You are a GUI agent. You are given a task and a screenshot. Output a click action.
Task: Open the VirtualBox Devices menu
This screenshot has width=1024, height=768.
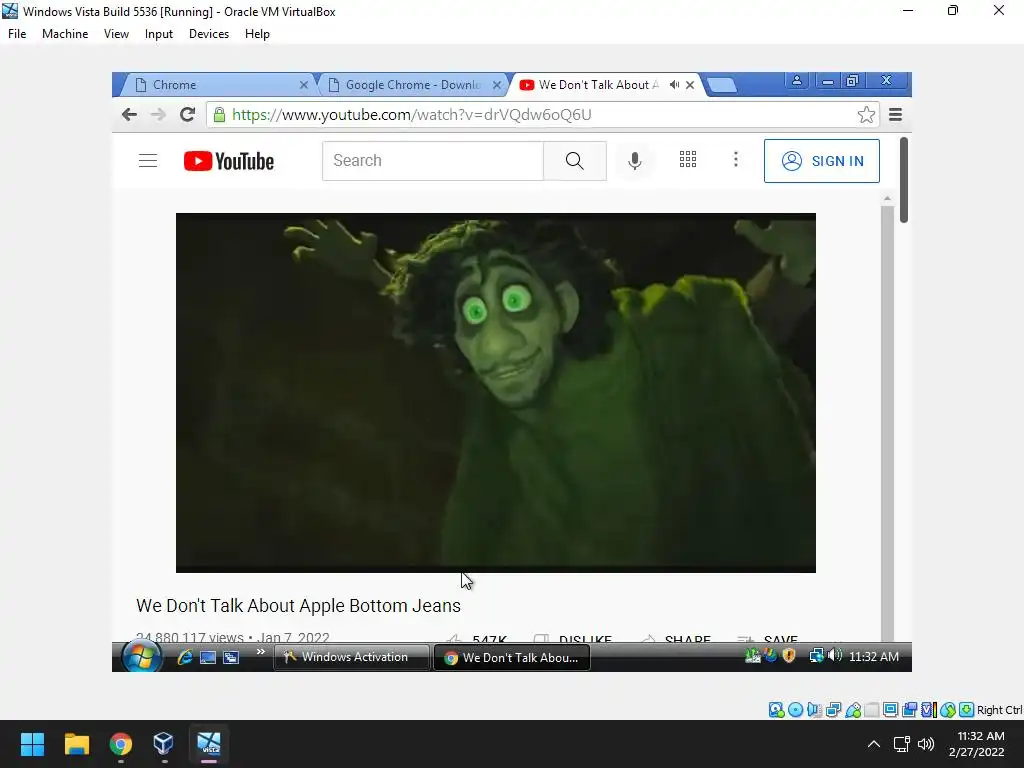coord(209,34)
